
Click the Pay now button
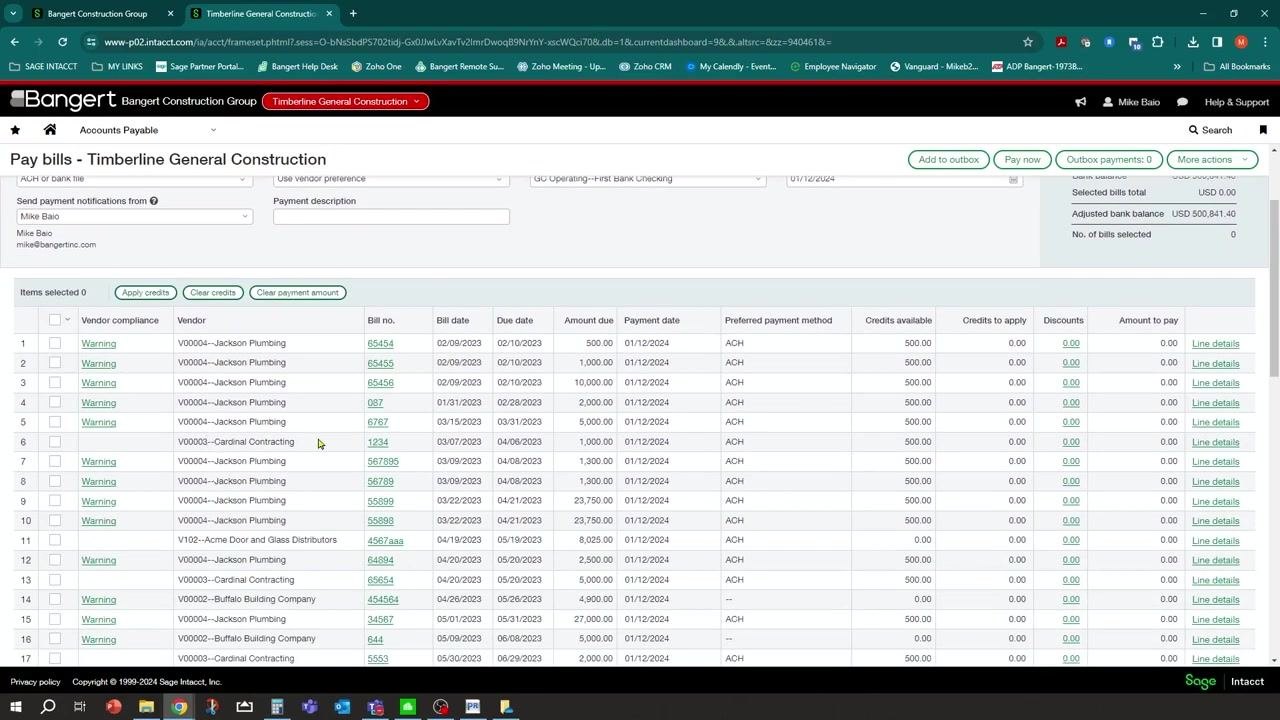[x=1022, y=160]
